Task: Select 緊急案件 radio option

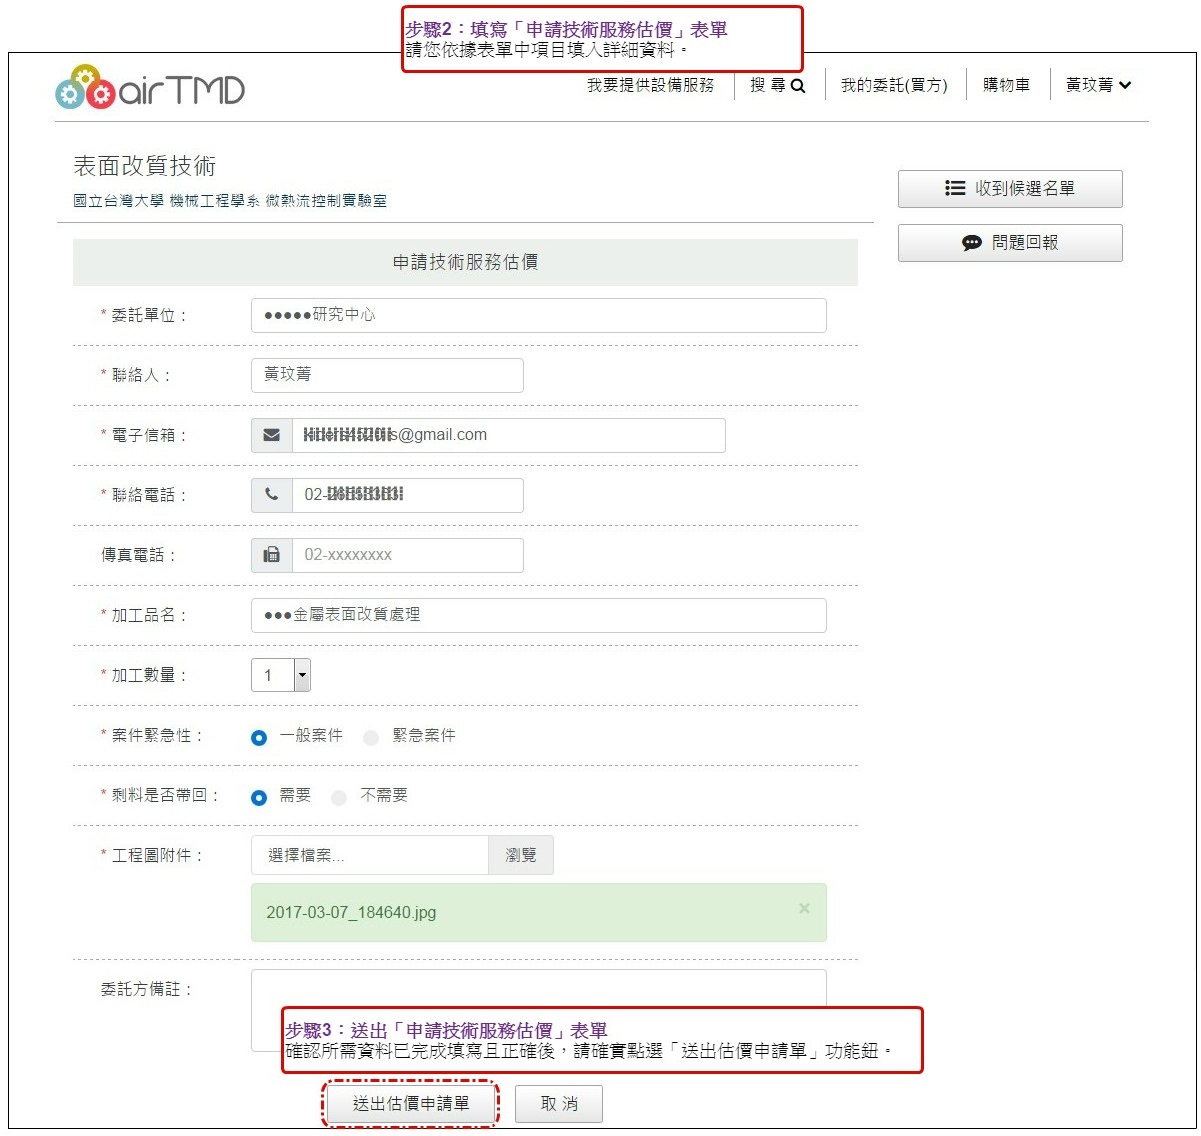Action: [371, 738]
